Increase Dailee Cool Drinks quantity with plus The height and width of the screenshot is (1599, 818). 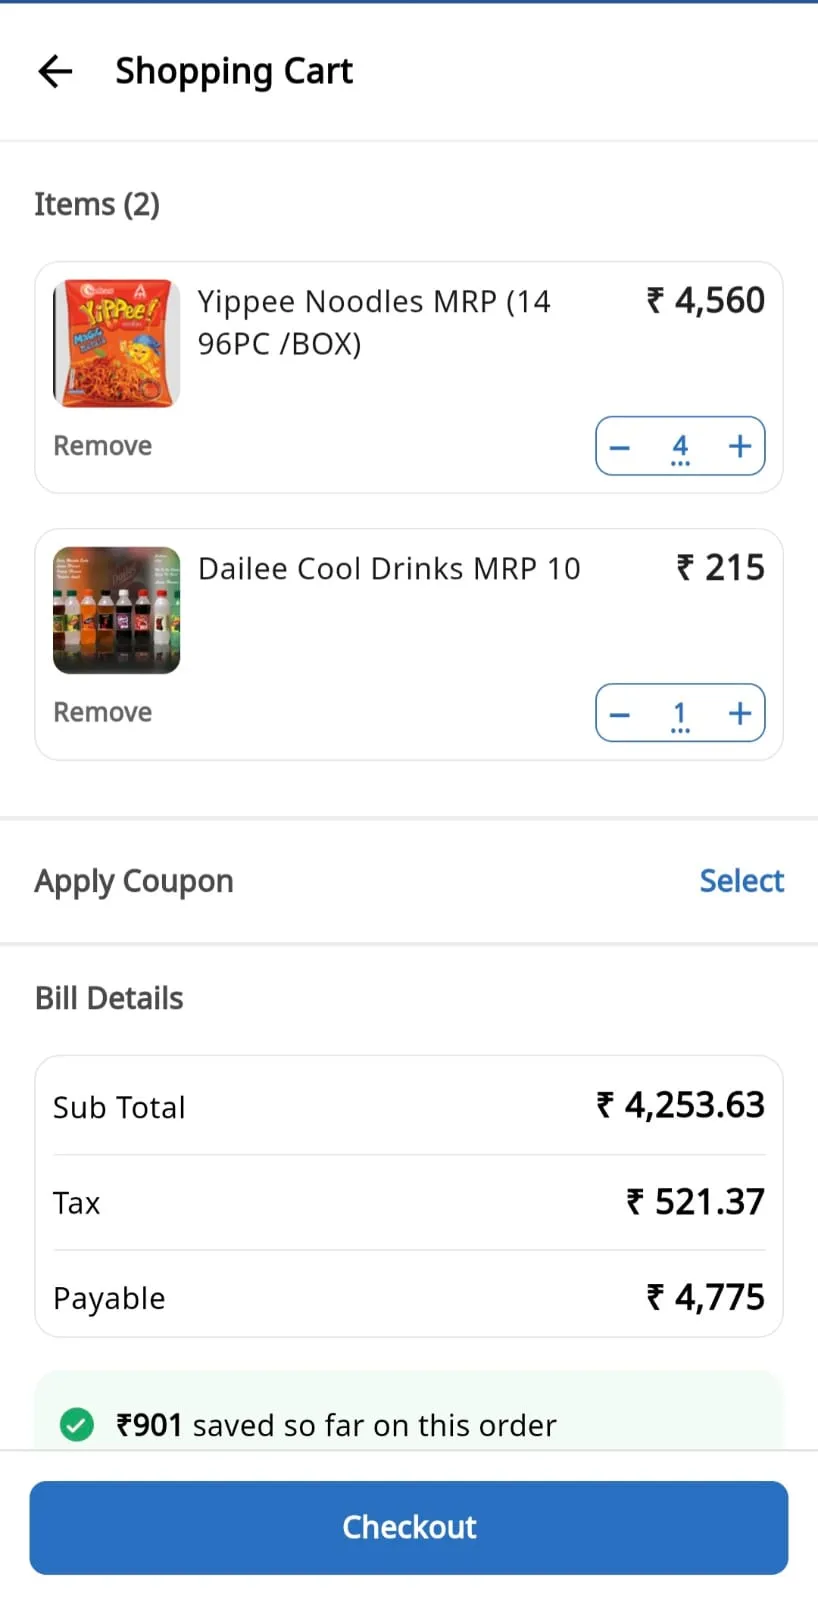[x=740, y=713]
